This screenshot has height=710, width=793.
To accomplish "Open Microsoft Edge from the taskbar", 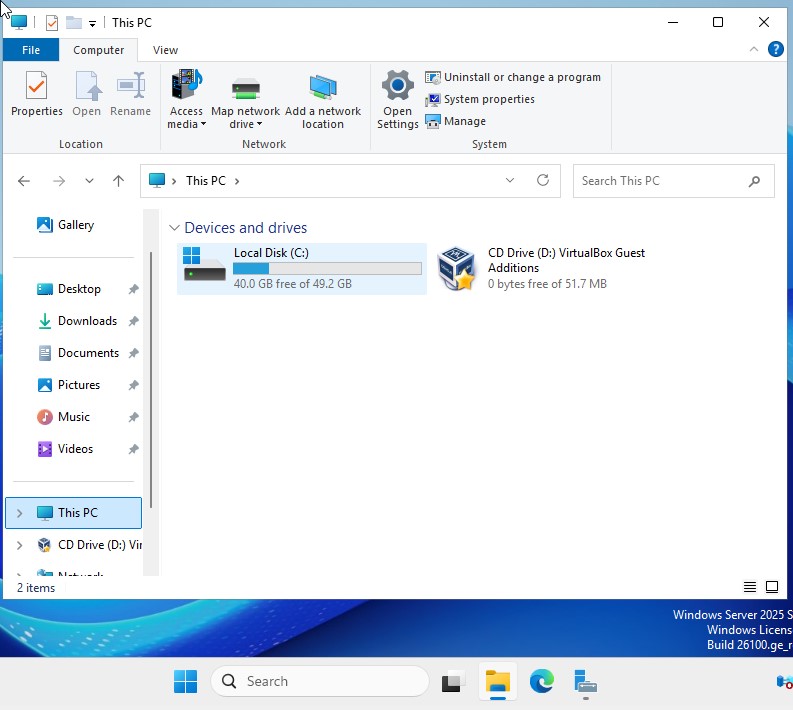I will click(541, 682).
